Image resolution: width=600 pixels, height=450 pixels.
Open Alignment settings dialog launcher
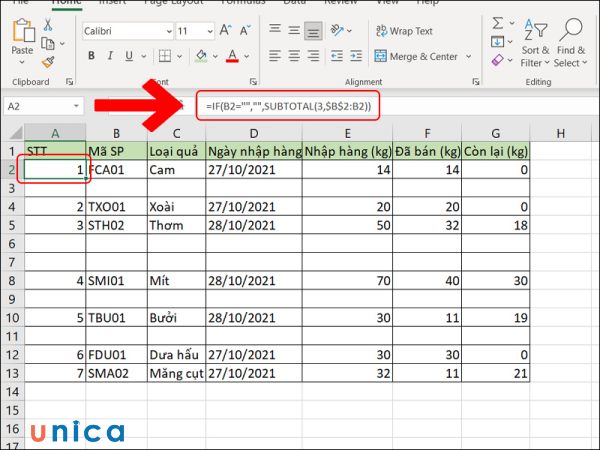tap(476, 82)
